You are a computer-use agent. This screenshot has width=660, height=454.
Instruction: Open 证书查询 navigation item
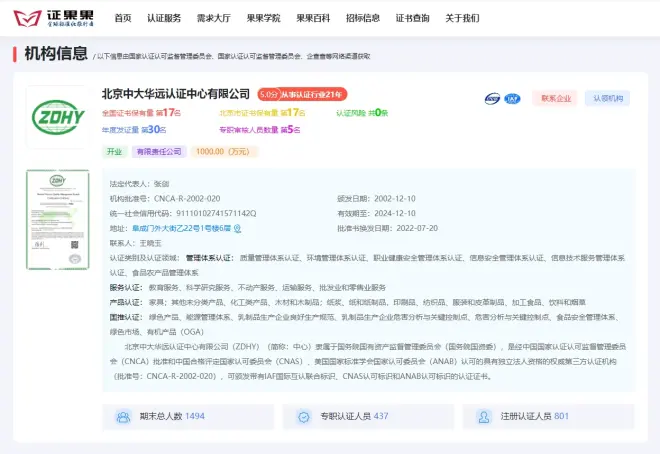(412, 18)
